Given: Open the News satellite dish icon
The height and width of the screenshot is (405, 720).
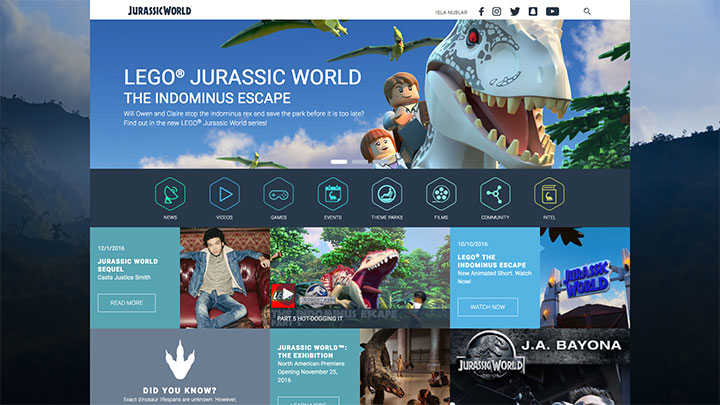Looking at the screenshot, I should click(x=170, y=193).
